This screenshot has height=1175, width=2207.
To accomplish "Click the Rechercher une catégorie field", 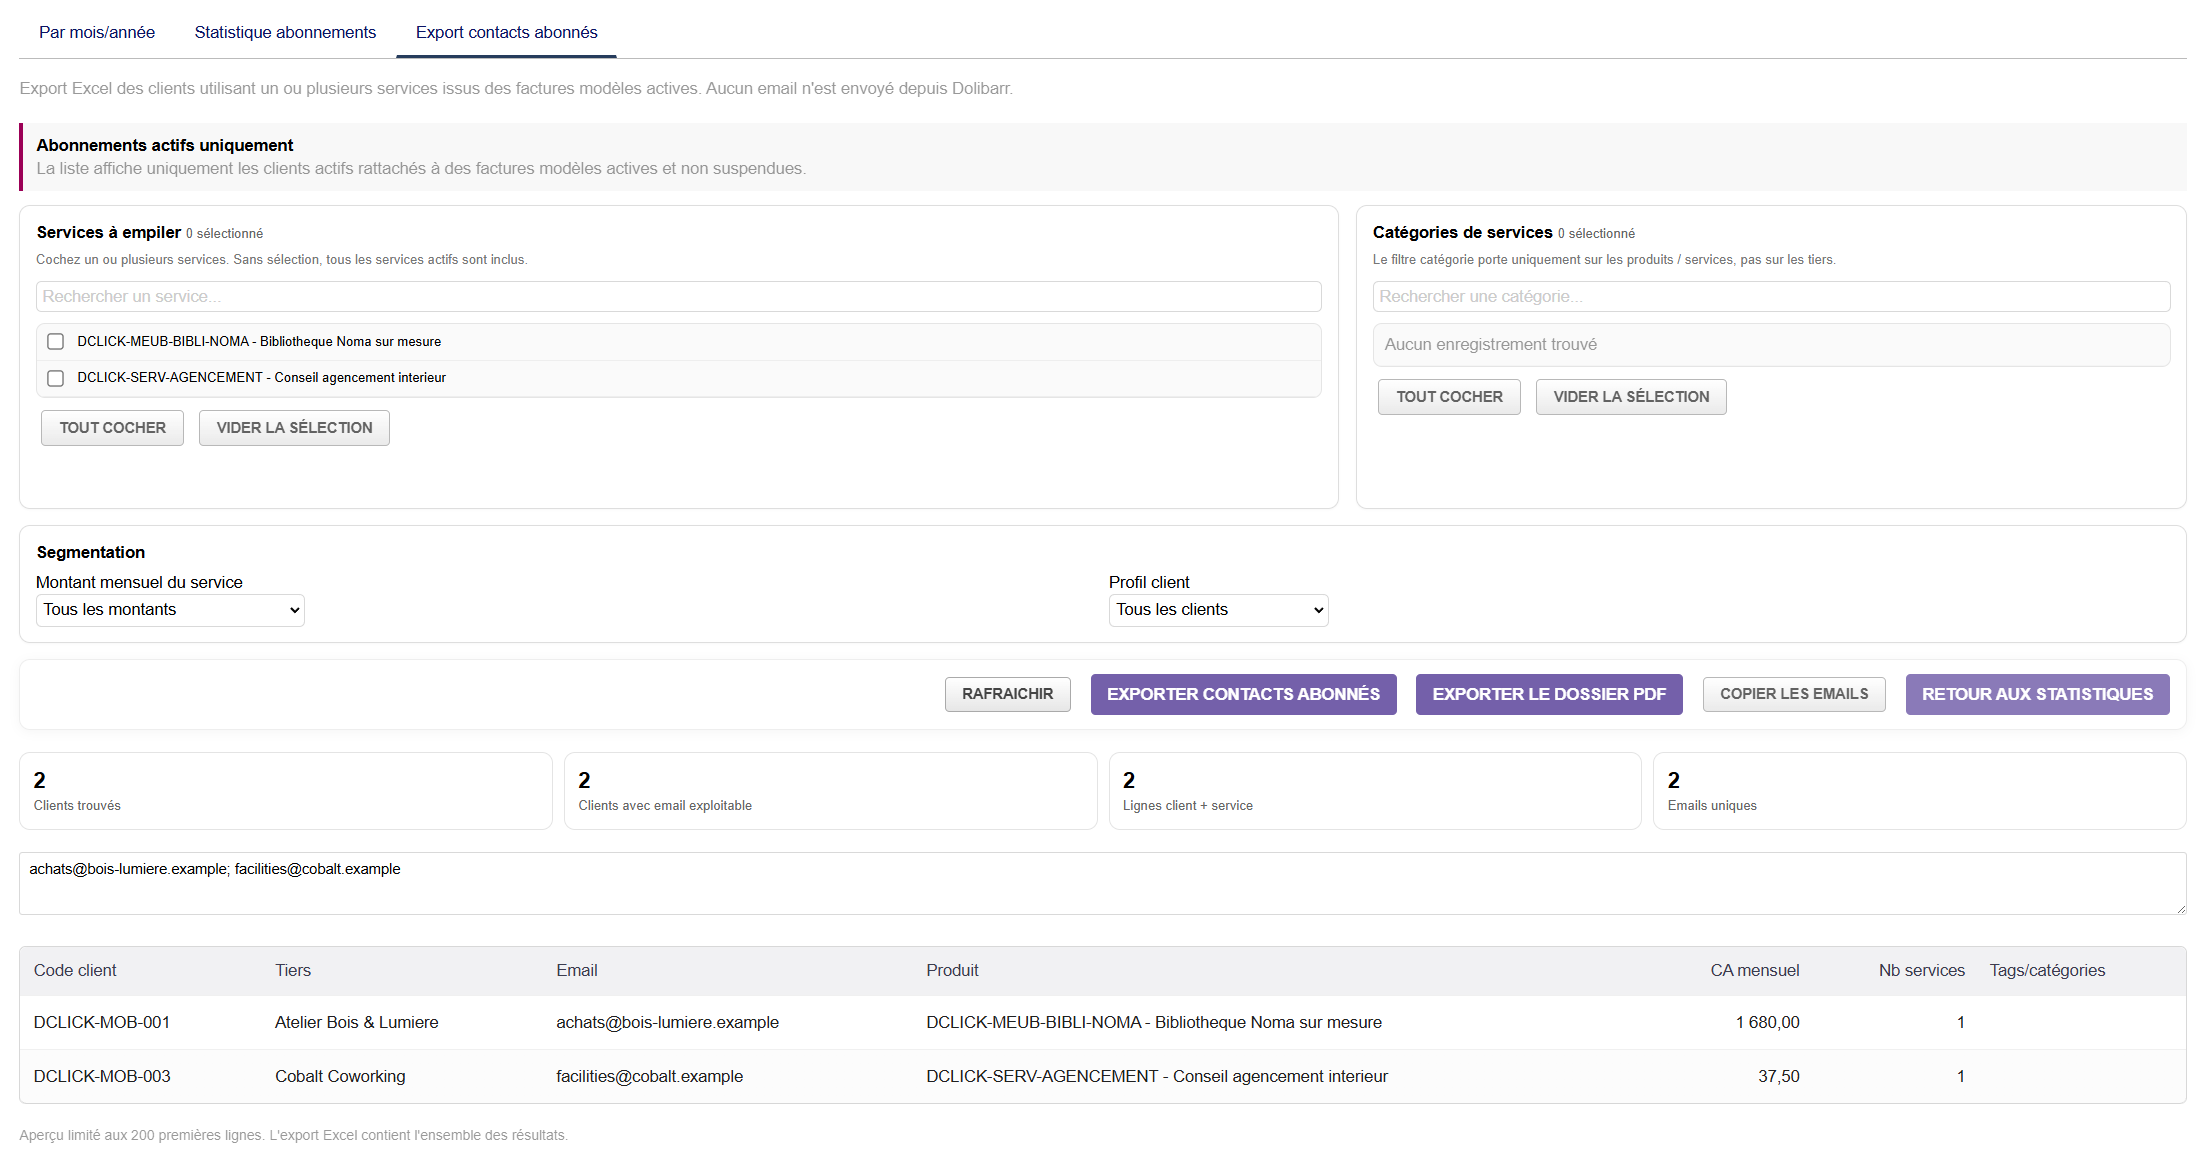I will tap(1771, 297).
